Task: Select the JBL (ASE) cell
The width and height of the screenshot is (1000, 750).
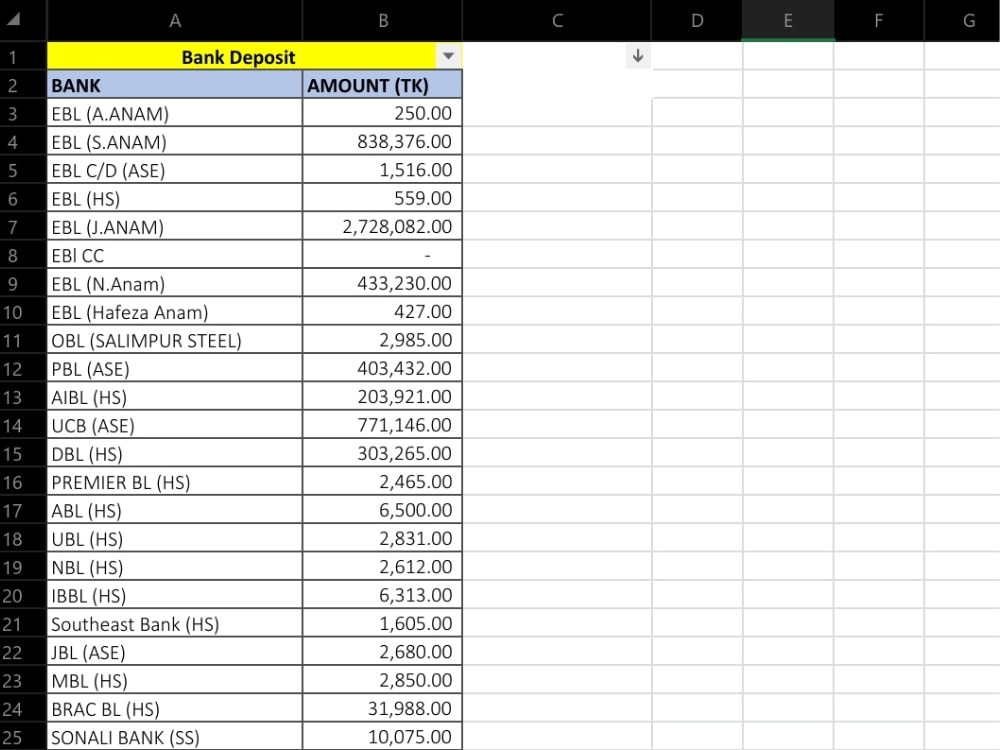Action: [175, 652]
